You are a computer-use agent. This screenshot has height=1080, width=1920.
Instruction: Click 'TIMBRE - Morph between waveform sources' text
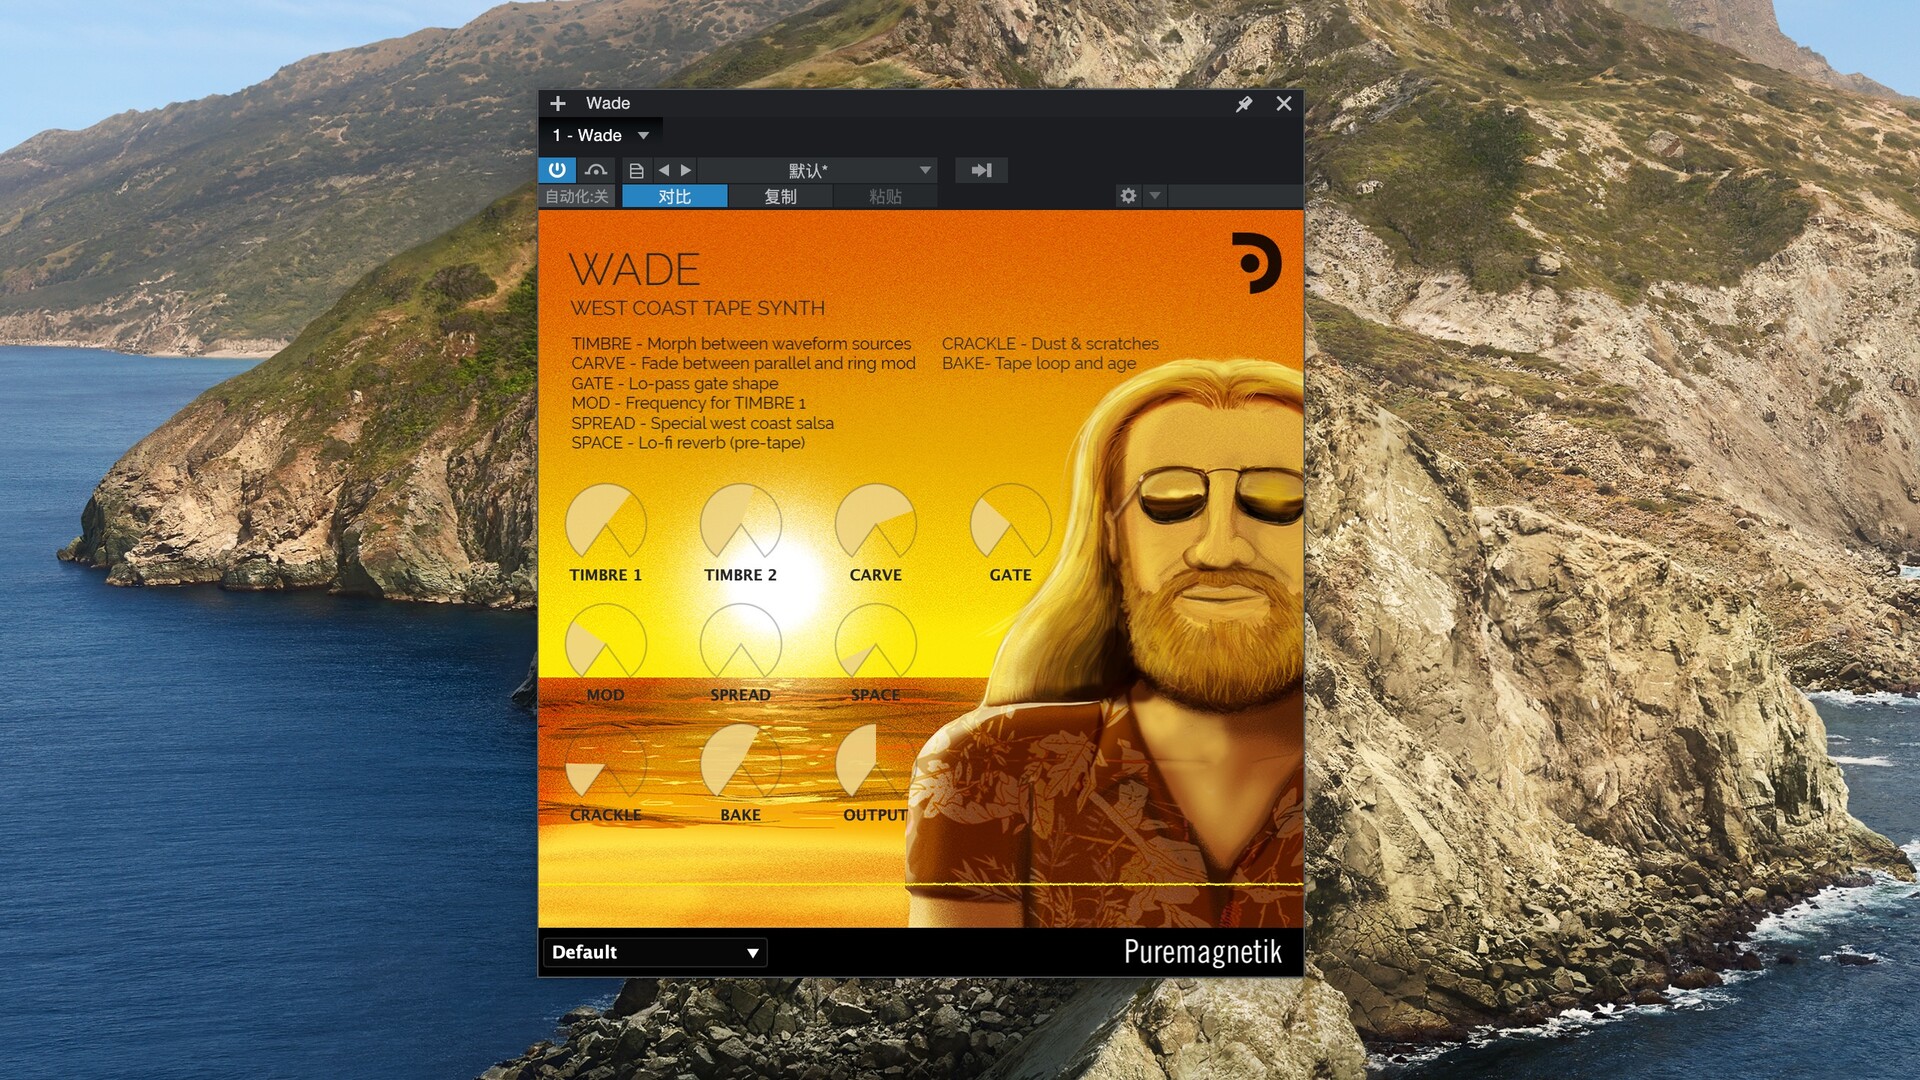(741, 343)
